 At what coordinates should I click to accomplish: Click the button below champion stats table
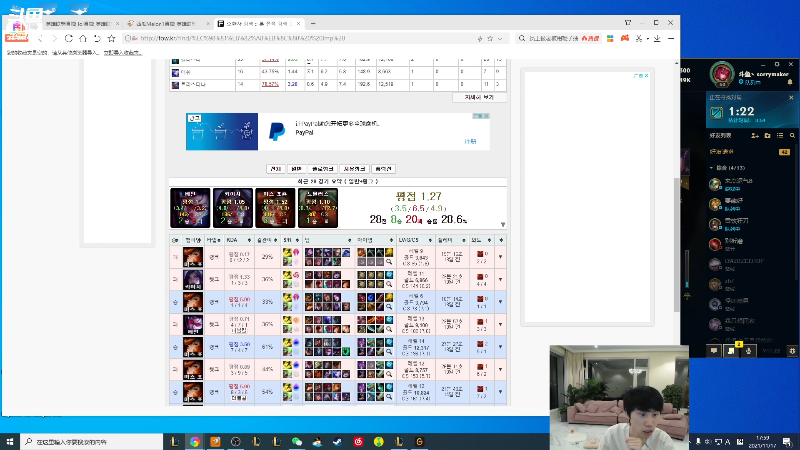point(479,97)
